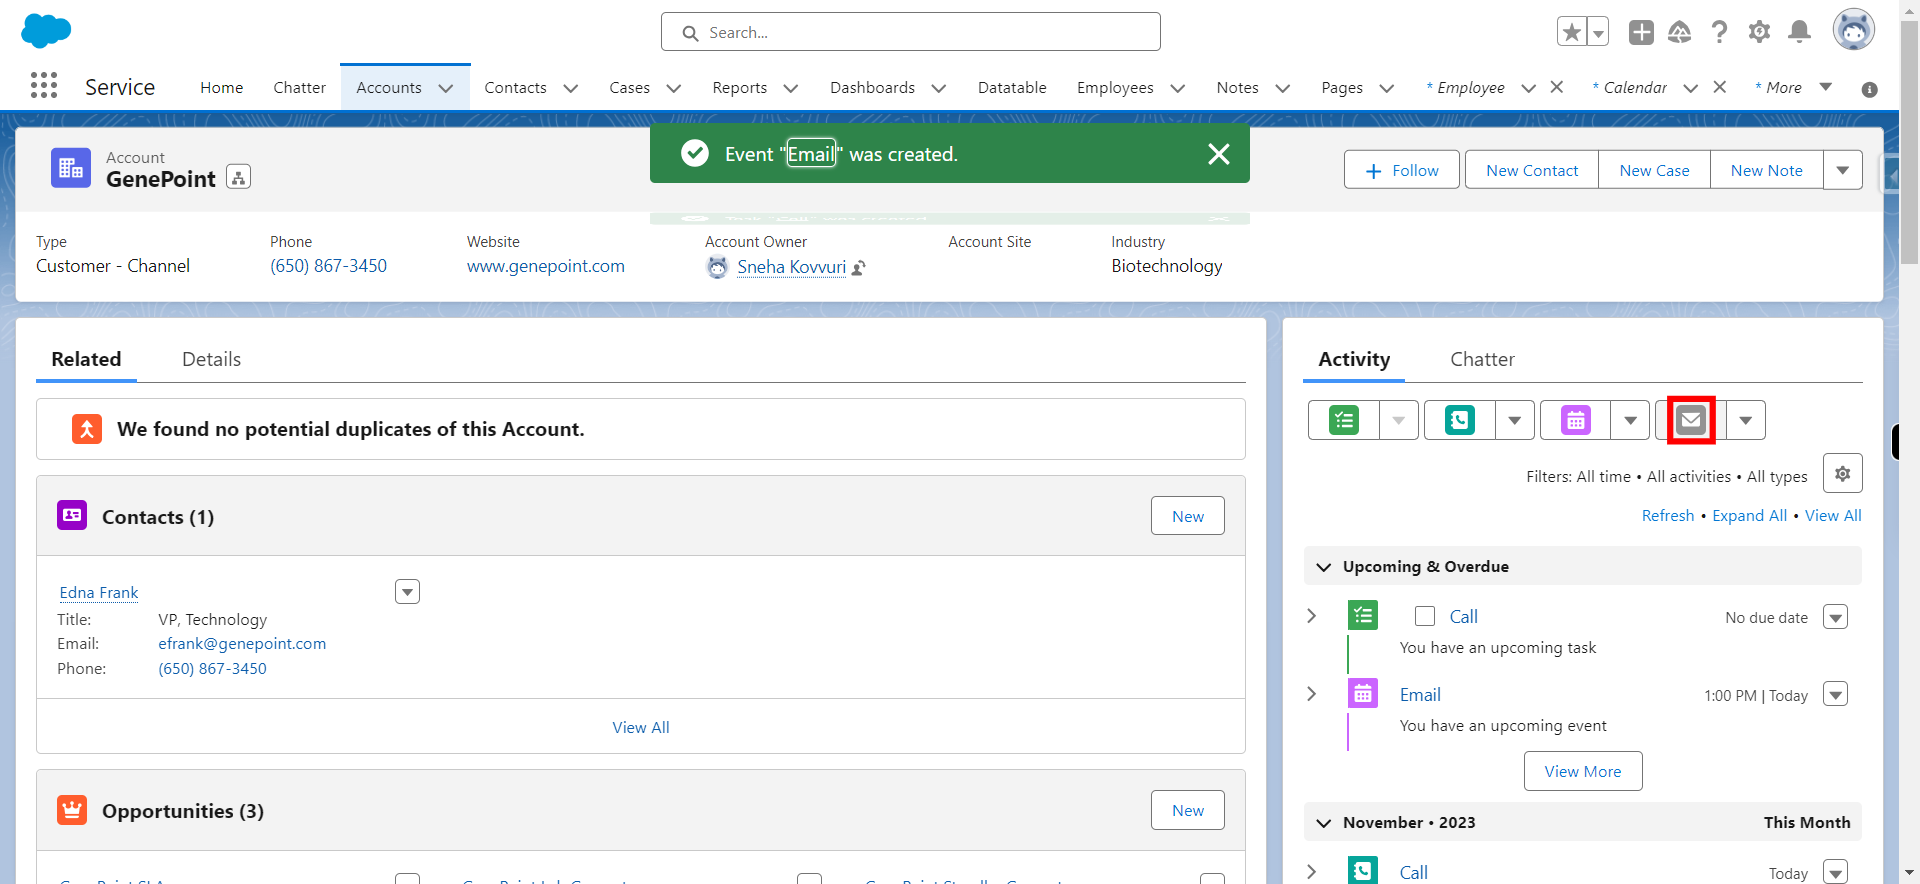Viewport: 1920px width, 884px height.
Task: Open actions menu for the Email event
Action: pos(1835,694)
